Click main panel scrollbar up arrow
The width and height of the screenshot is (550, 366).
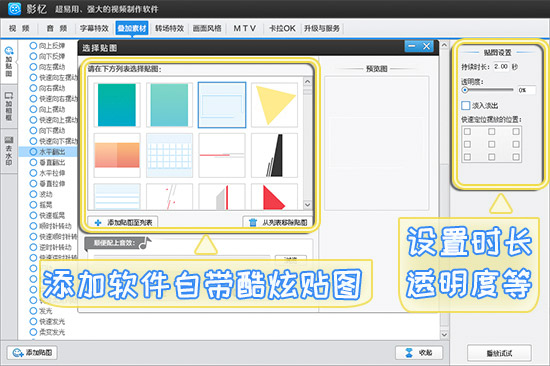point(444,45)
